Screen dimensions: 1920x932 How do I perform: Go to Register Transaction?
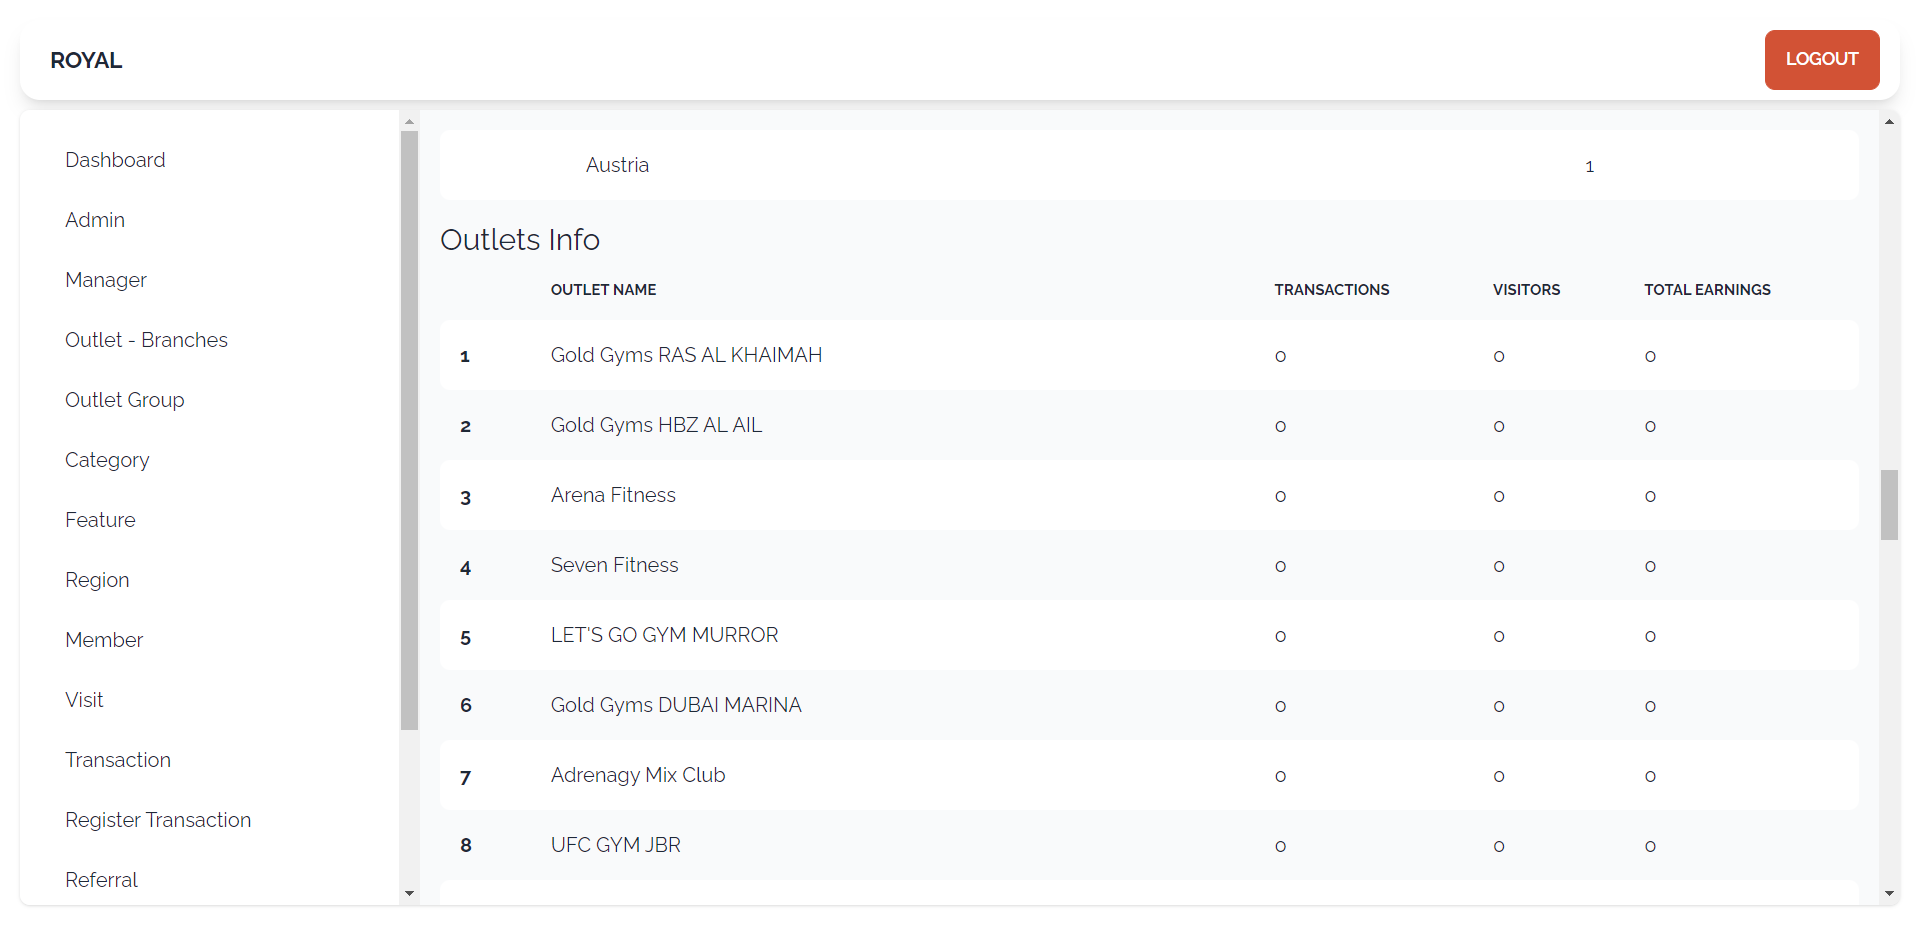(158, 820)
